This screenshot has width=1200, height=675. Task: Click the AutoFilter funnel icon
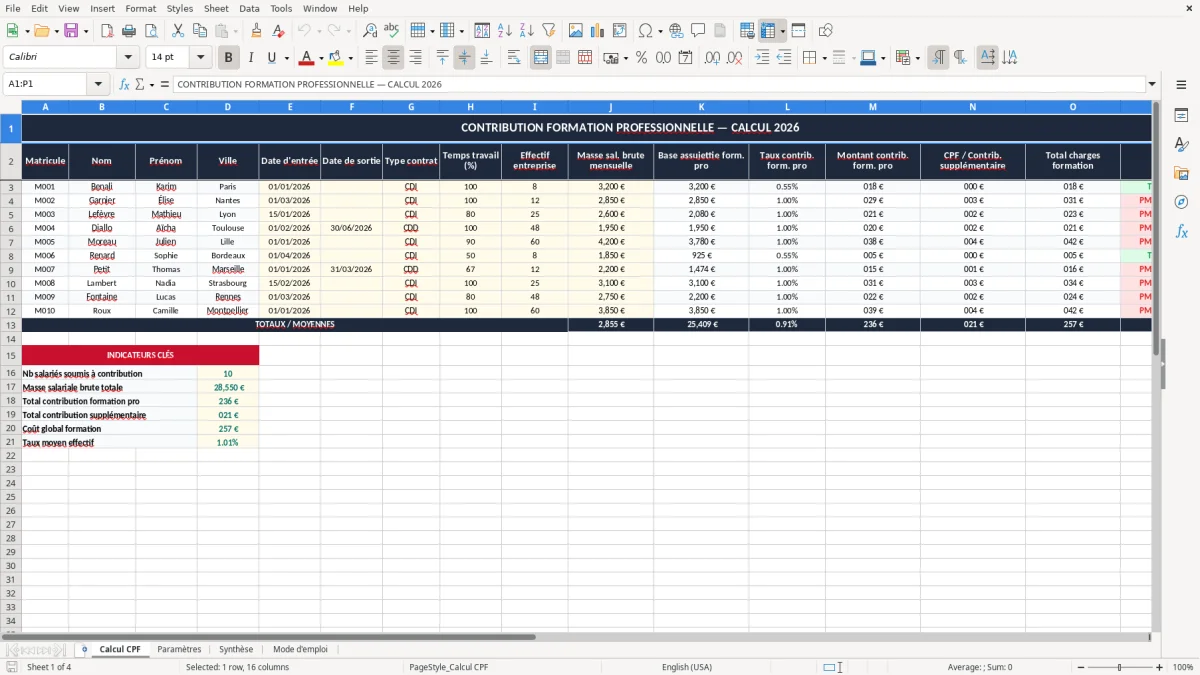[548, 31]
